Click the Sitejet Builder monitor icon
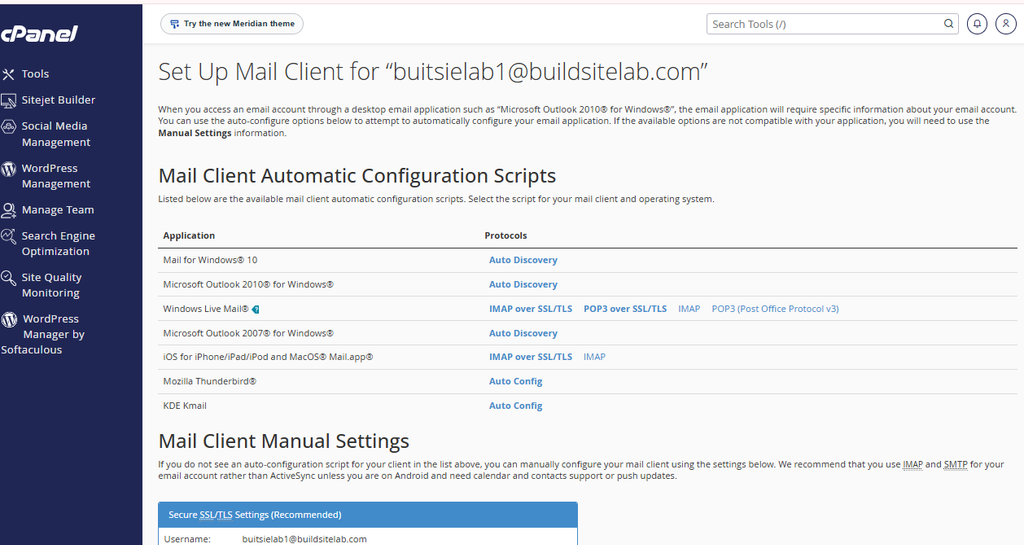This screenshot has height=545, width=1024. click(x=8, y=101)
